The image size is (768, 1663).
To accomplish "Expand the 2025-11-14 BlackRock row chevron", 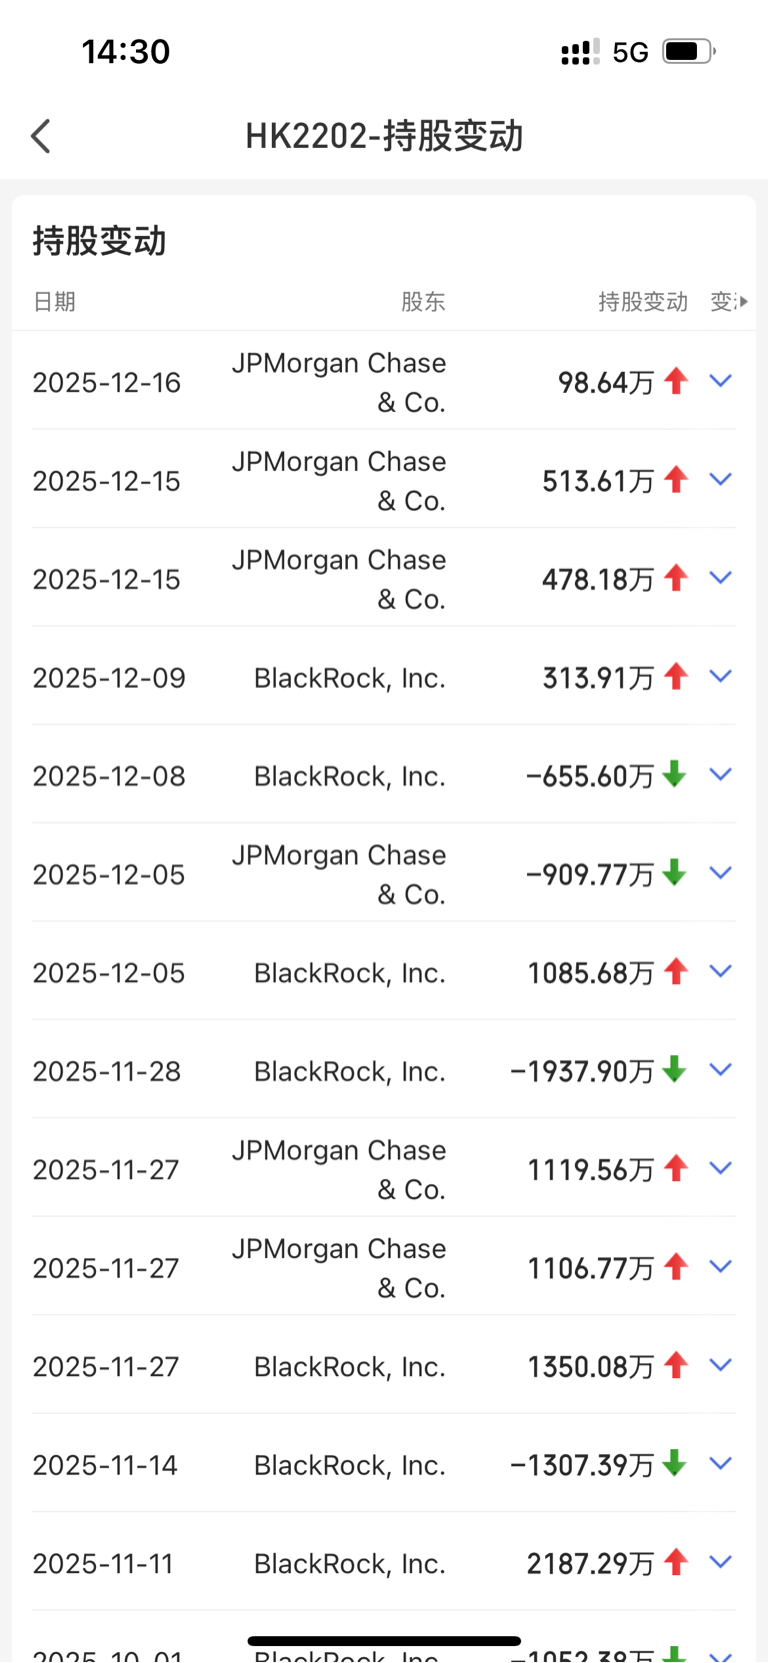I will pyautogui.click(x=720, y=1464).
